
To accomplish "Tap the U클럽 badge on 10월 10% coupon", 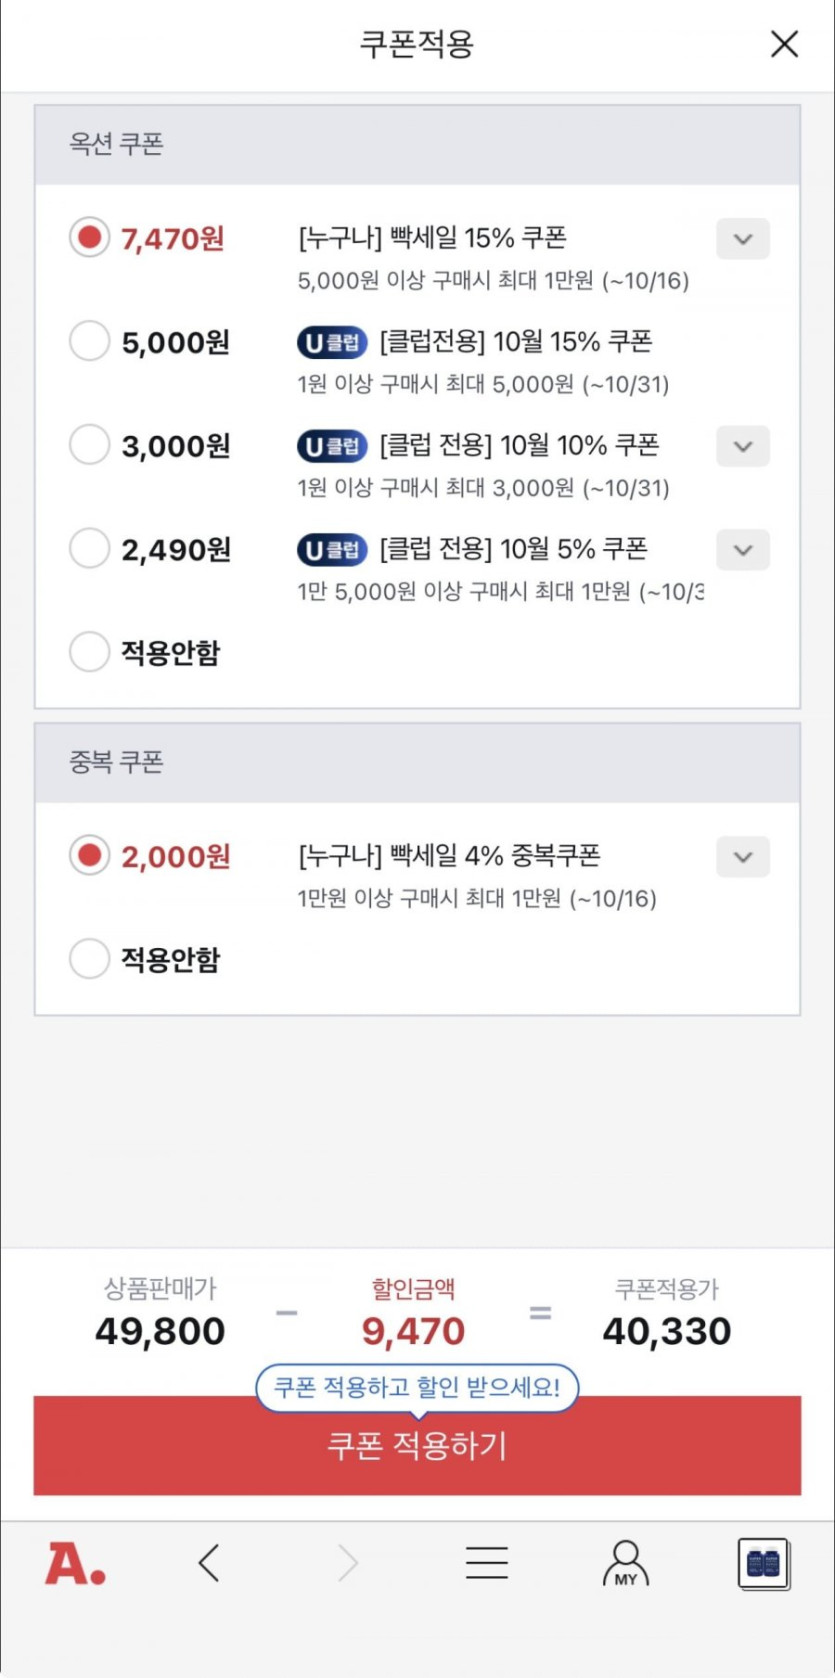I will 332,446.
